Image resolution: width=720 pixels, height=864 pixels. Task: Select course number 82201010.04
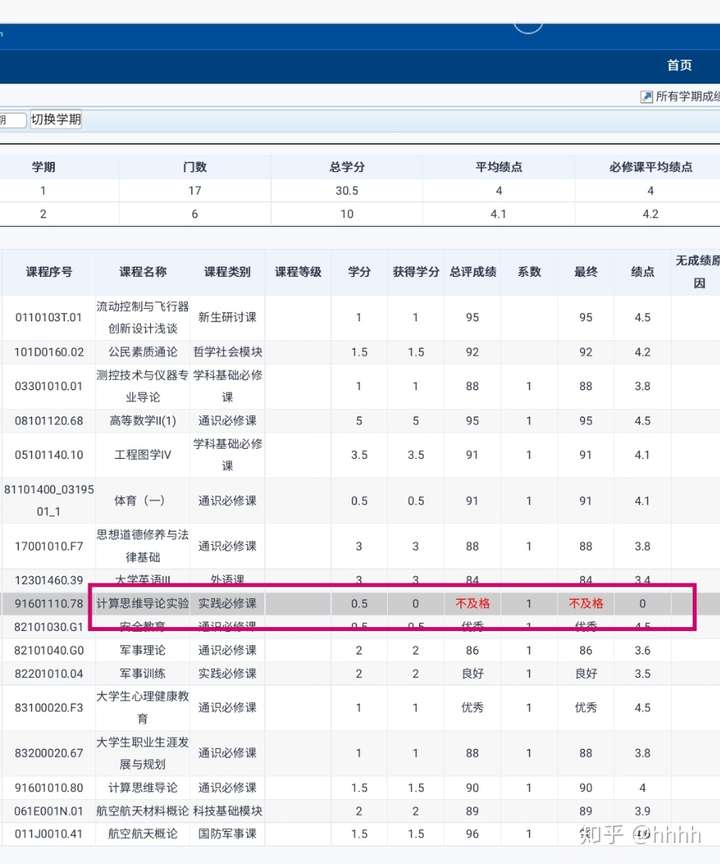[48, 673]
